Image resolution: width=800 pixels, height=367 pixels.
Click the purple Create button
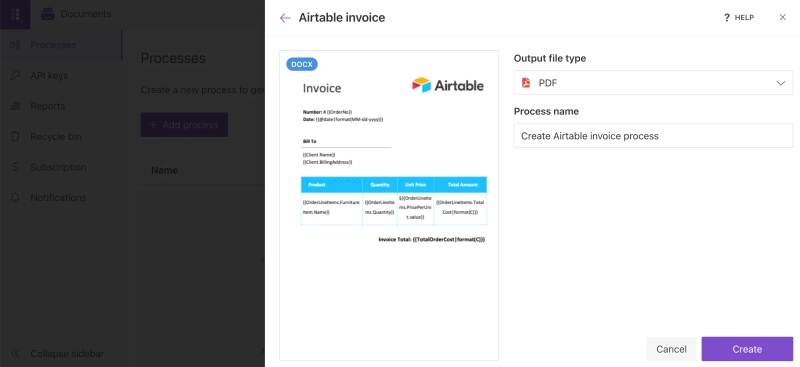point(747,349)
